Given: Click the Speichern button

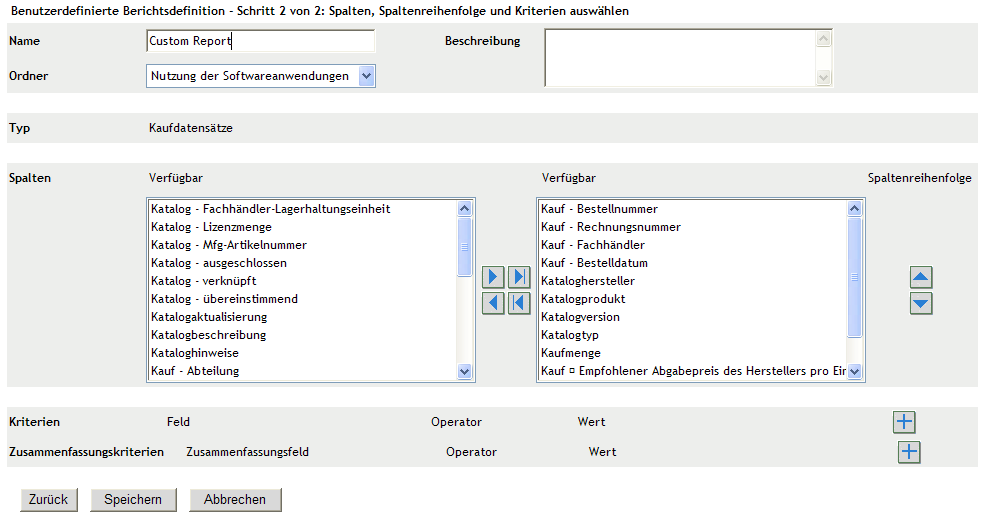Looking at the screenshot, I should [x=133, y=500].
